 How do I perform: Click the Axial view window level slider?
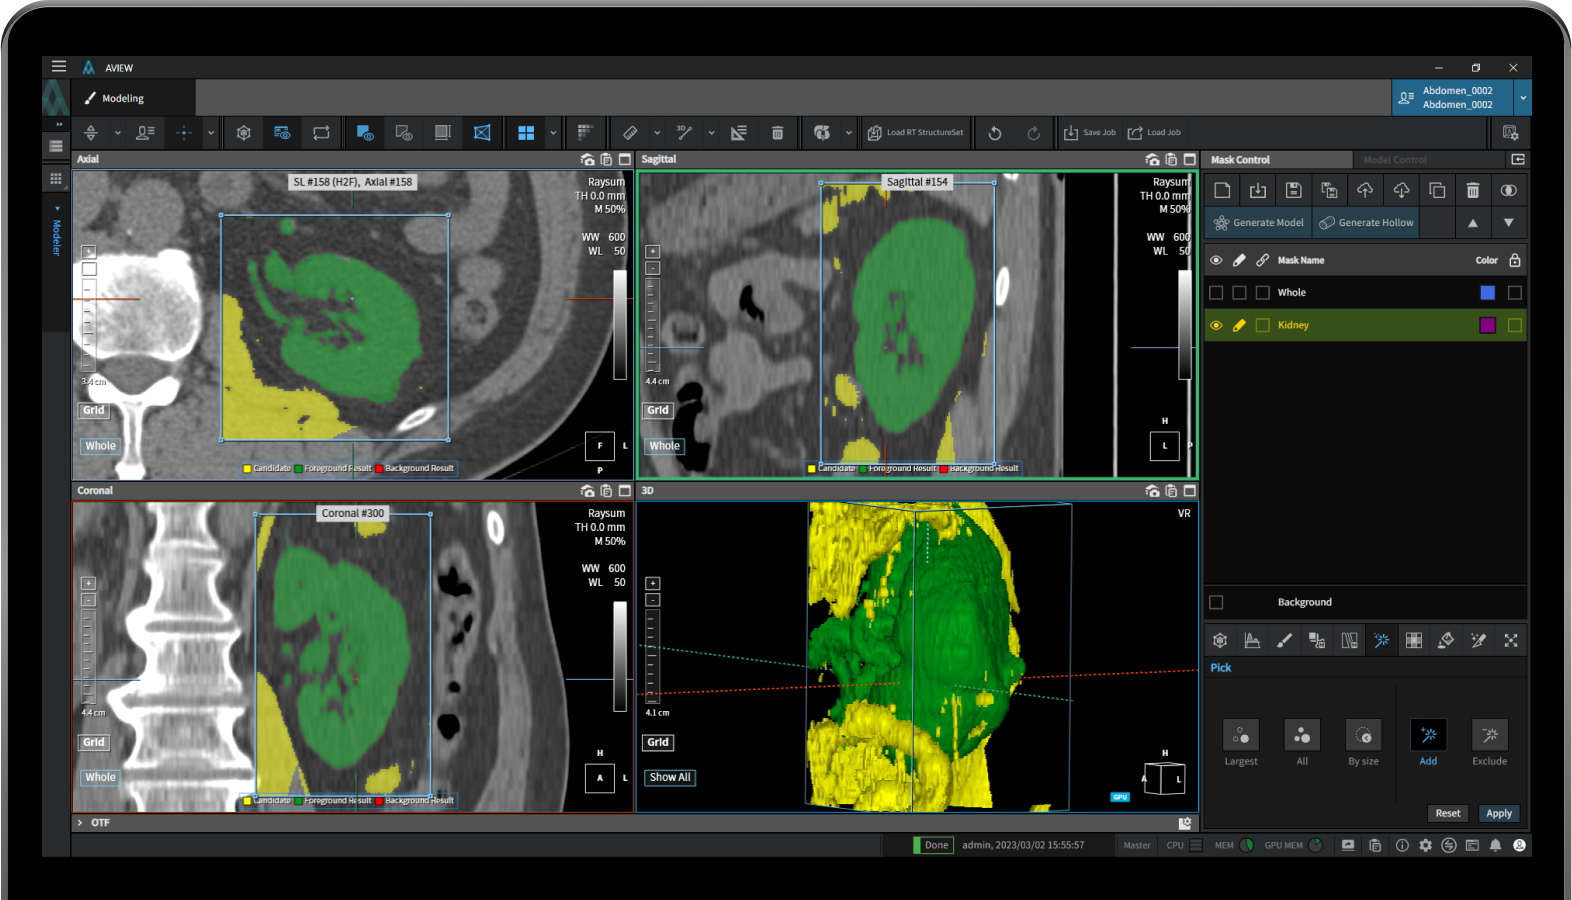tap(620, 325)
